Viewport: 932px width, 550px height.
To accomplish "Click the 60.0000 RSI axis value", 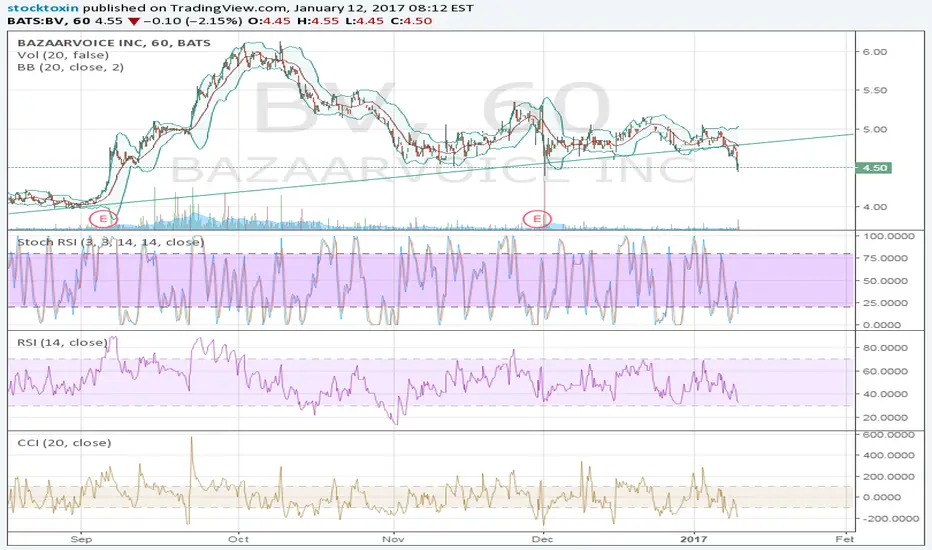I will (884, 371).
